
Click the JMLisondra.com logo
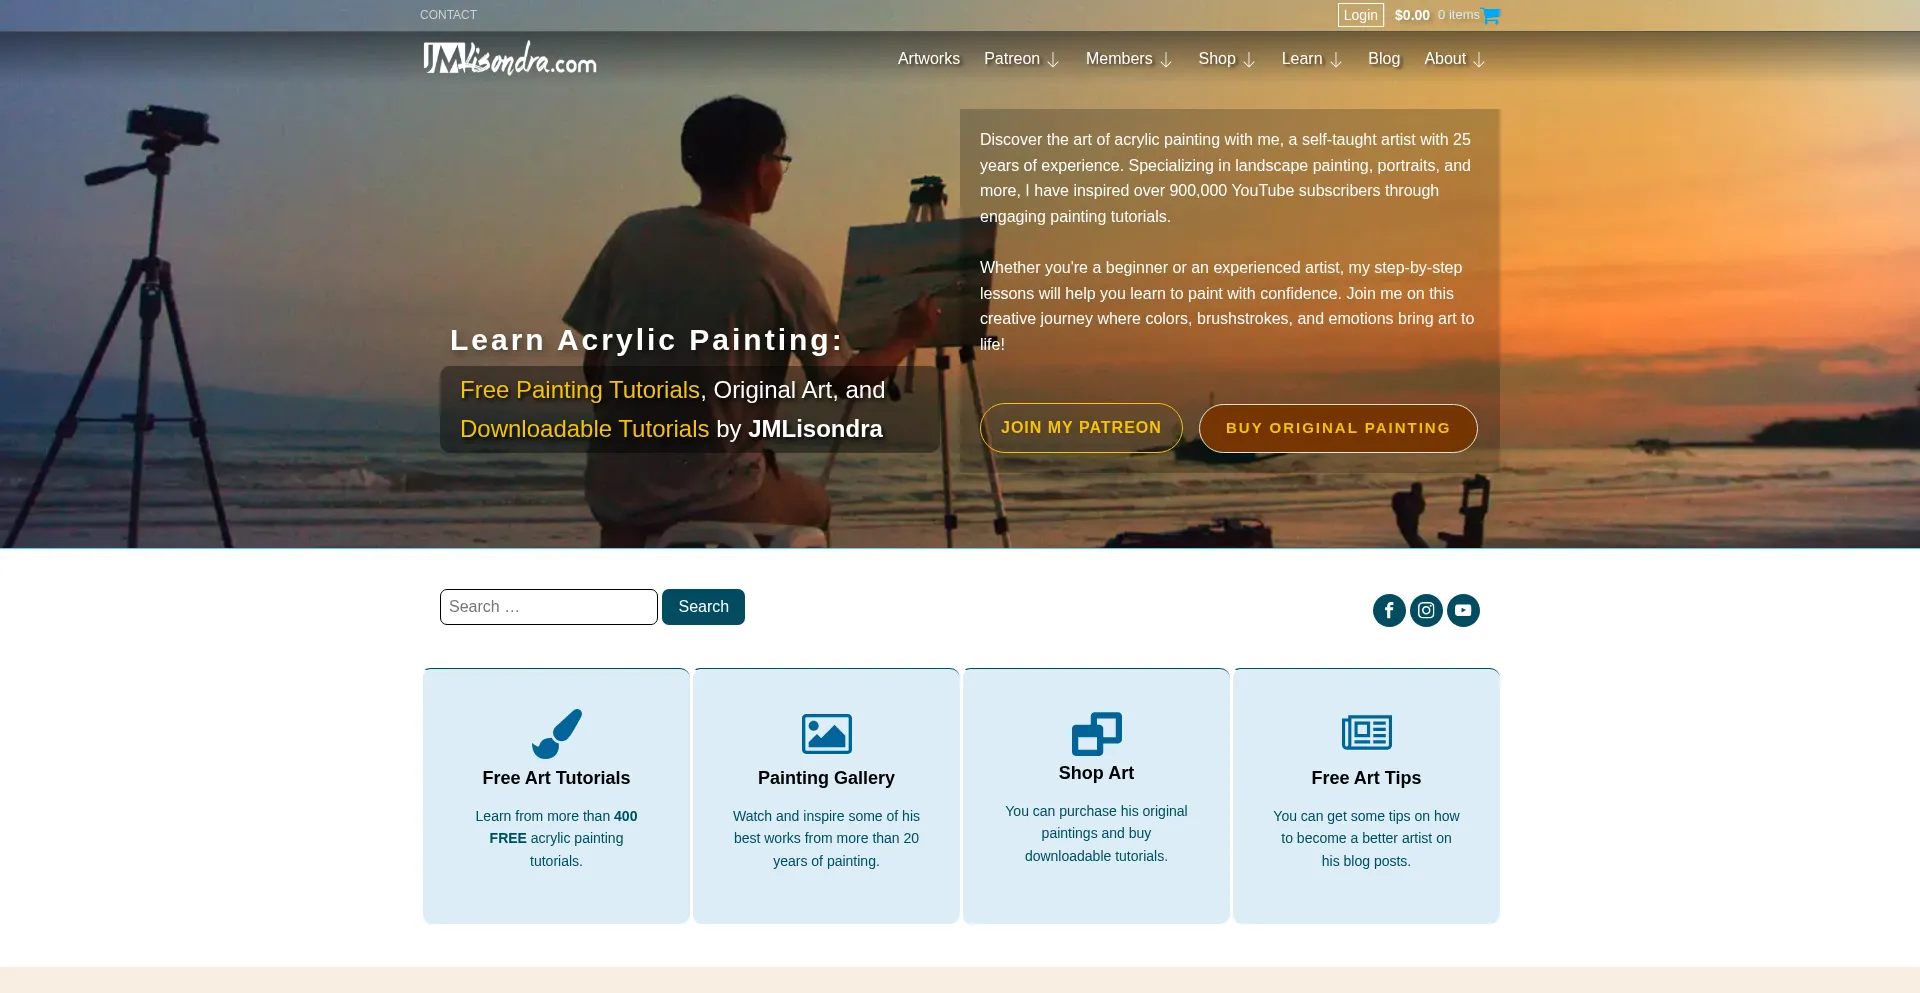point(510,58)
